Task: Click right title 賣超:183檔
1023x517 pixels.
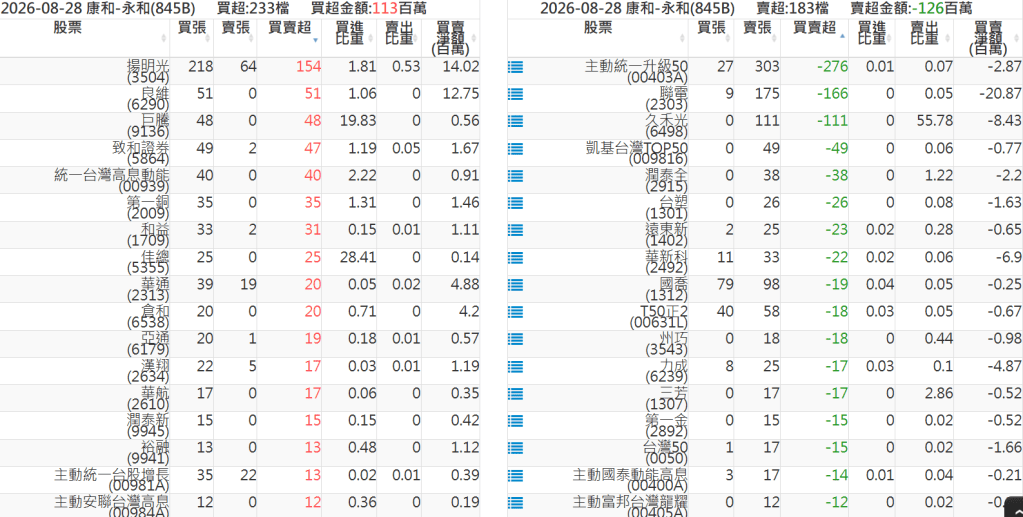Action: click(x=793, y=8)
